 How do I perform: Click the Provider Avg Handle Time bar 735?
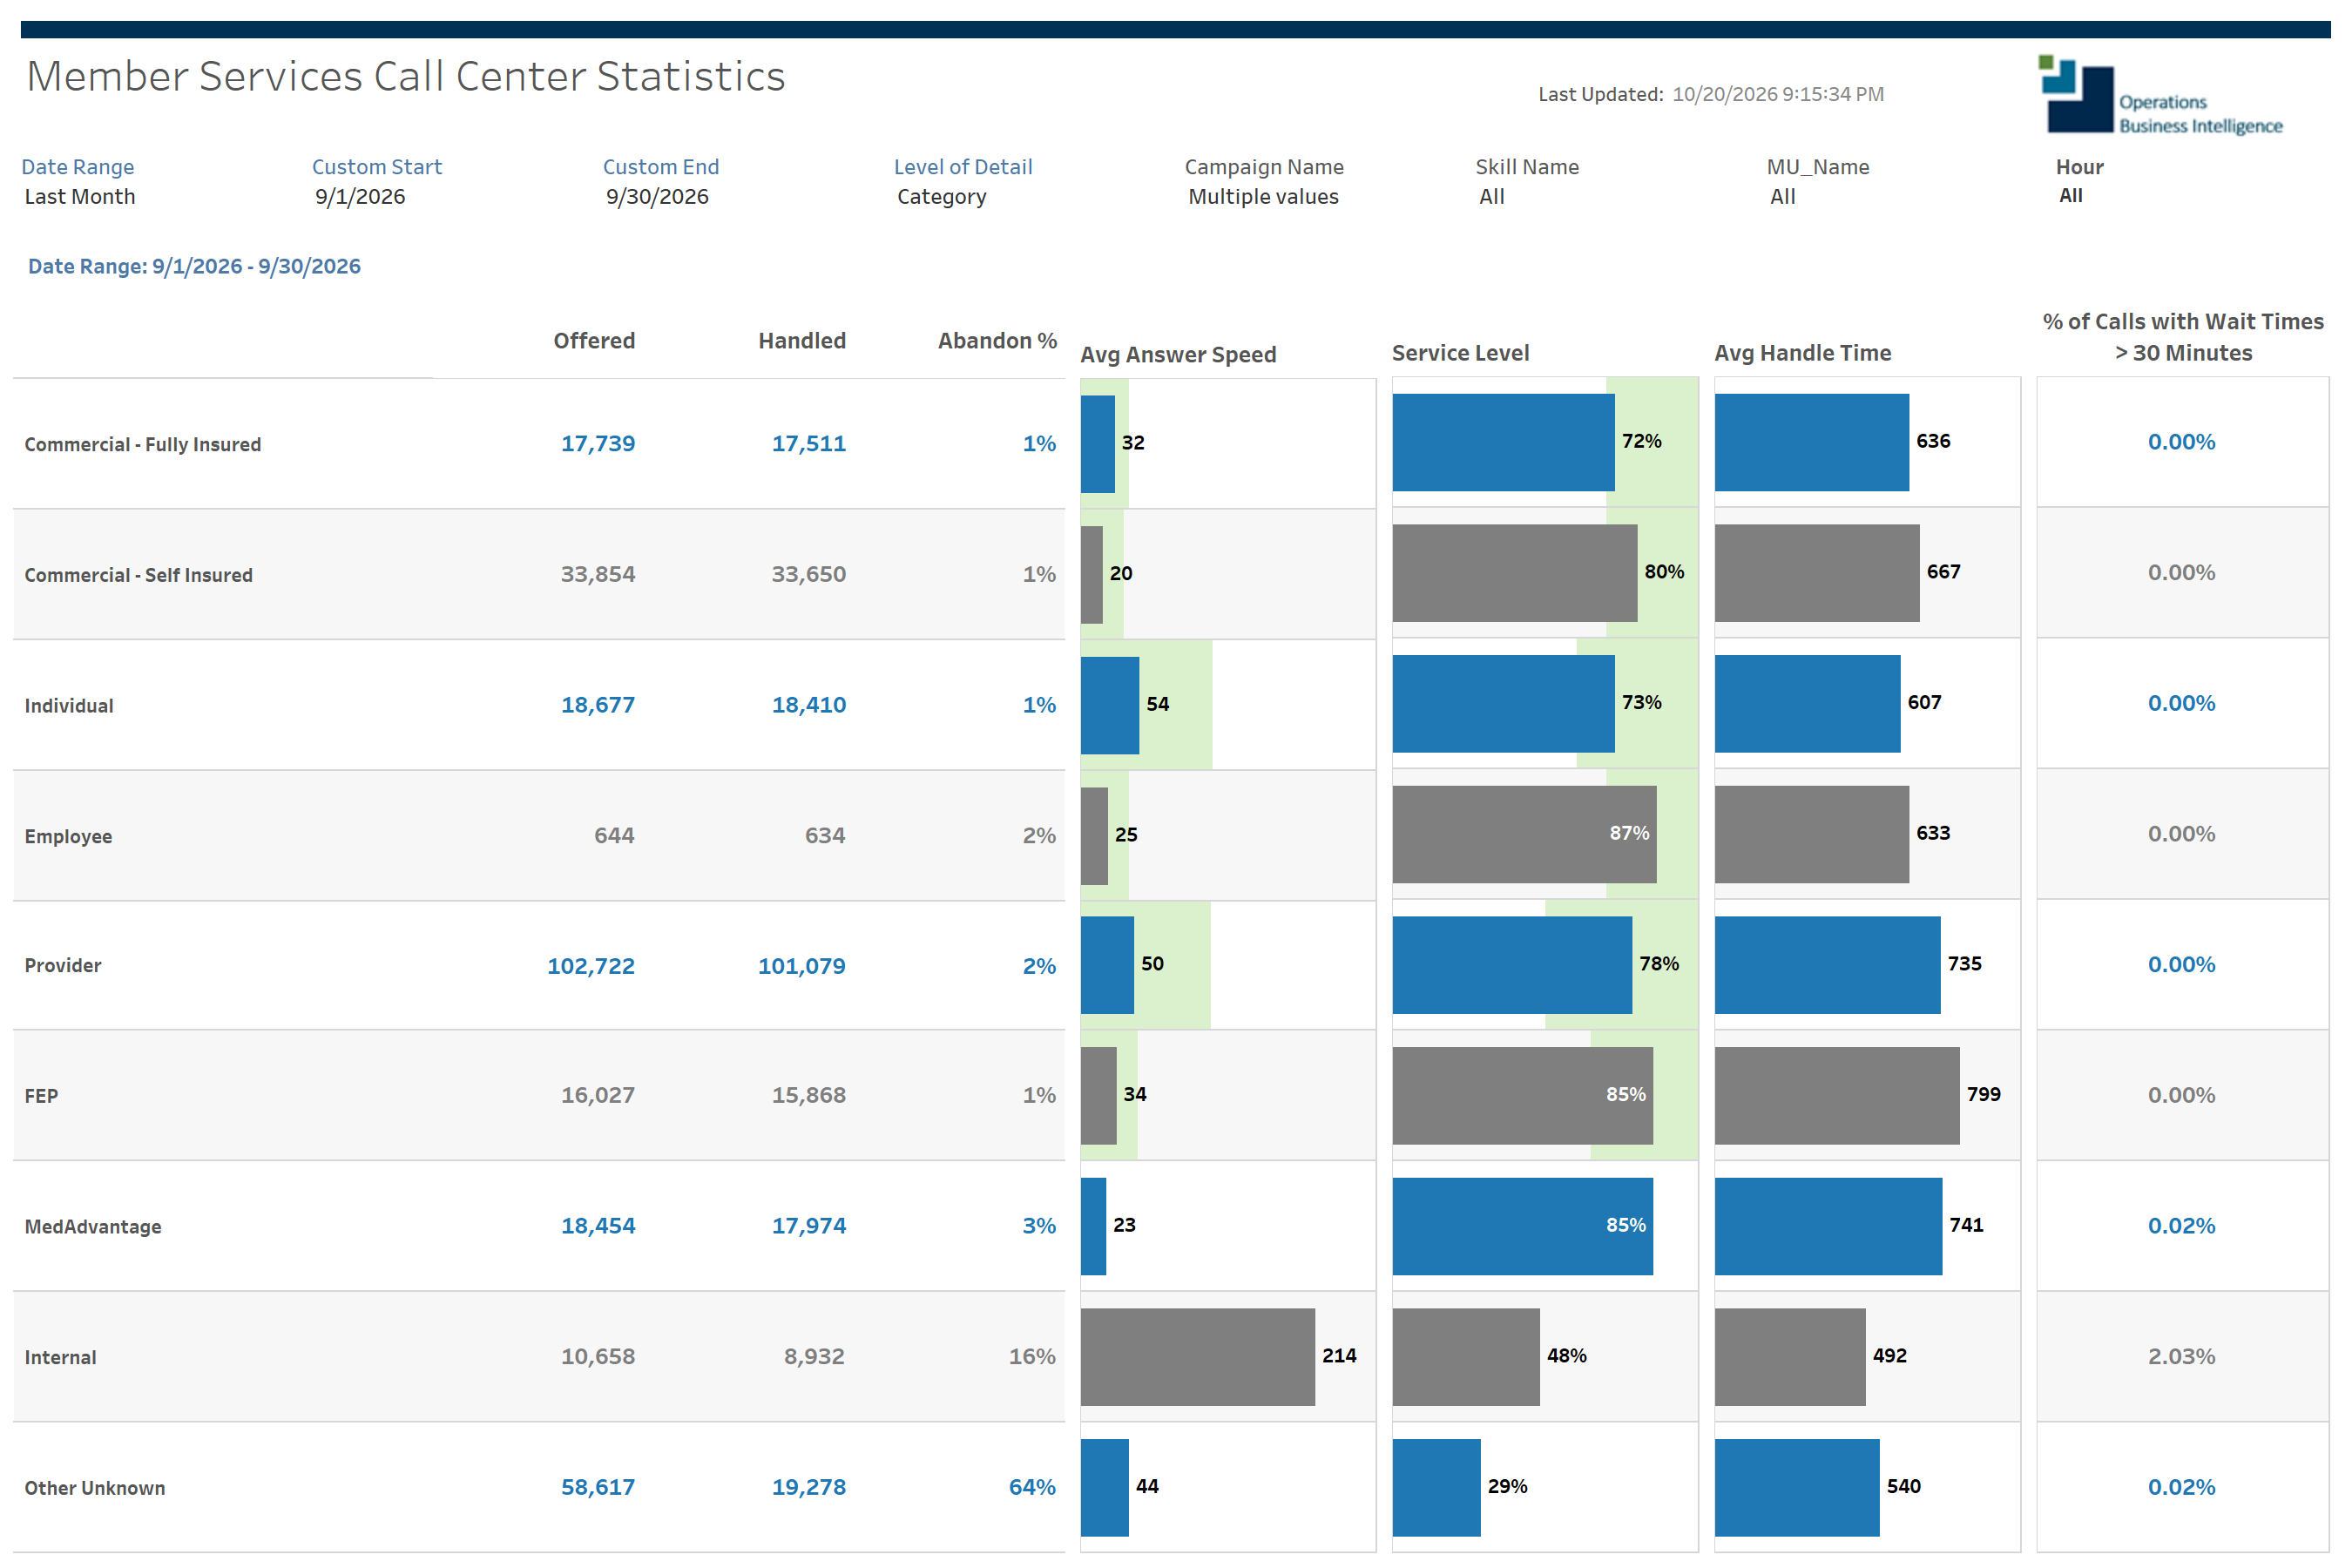[1828, 965]
